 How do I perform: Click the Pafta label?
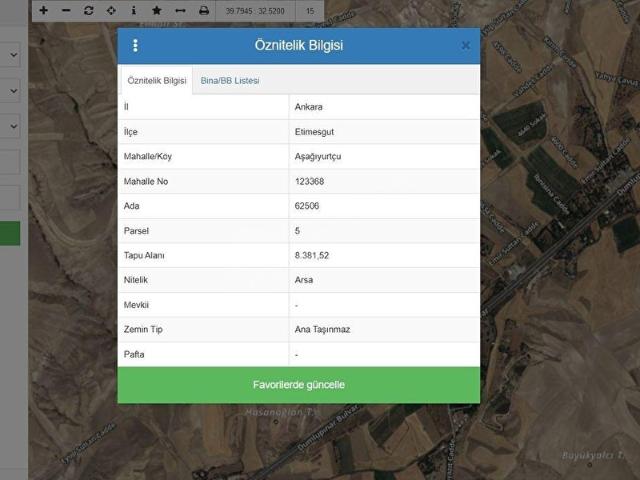click(x=134, y=354)
